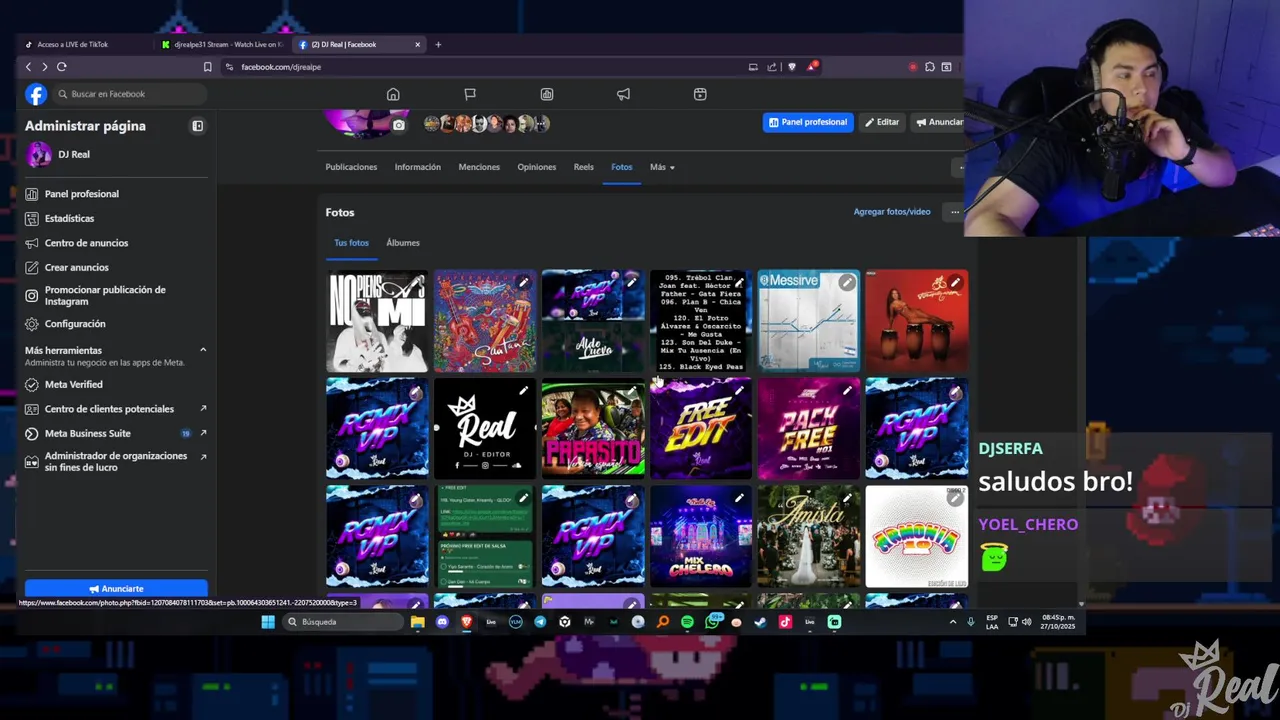Image resolution: width=1280 pixels, height=720 pixels.
Task: Click the Anunciarte button in the sidebar
Action: coord(116,589)
